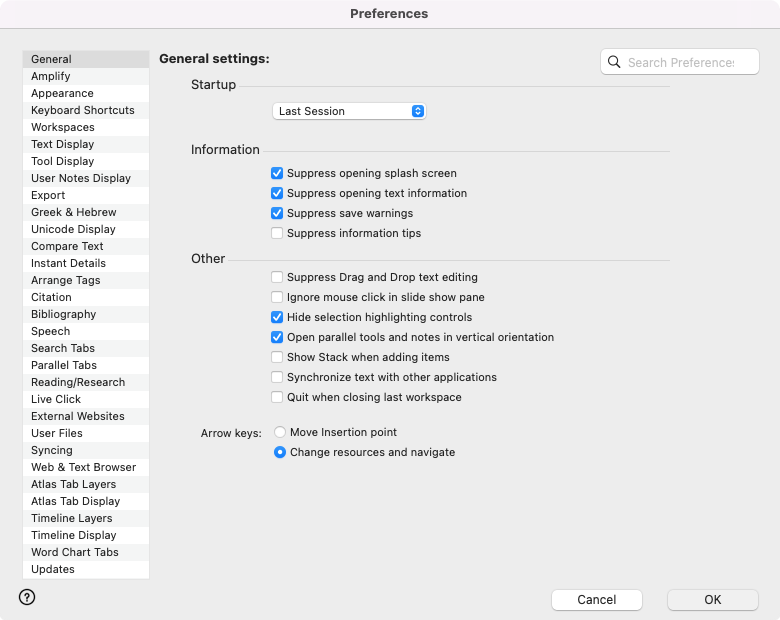
Task: Check Show Stack when adding items
Action: tap(277, 357)
